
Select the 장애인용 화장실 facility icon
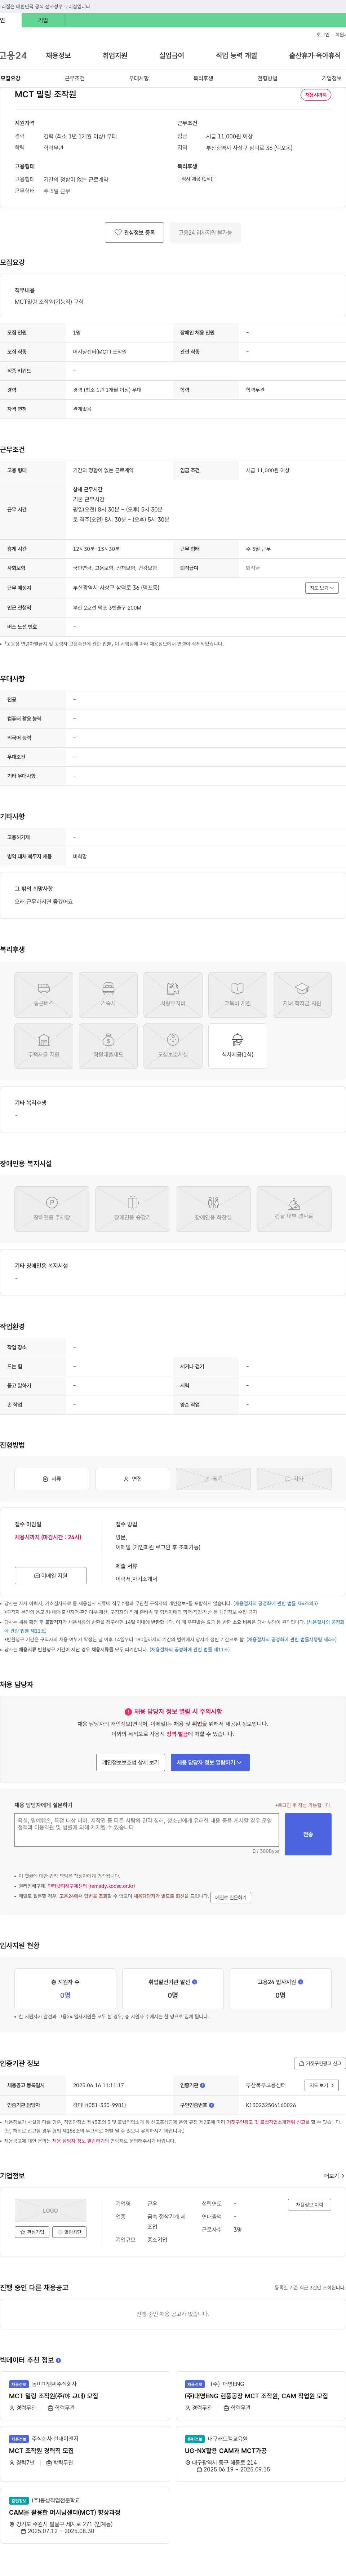[x=213, y=1209]
